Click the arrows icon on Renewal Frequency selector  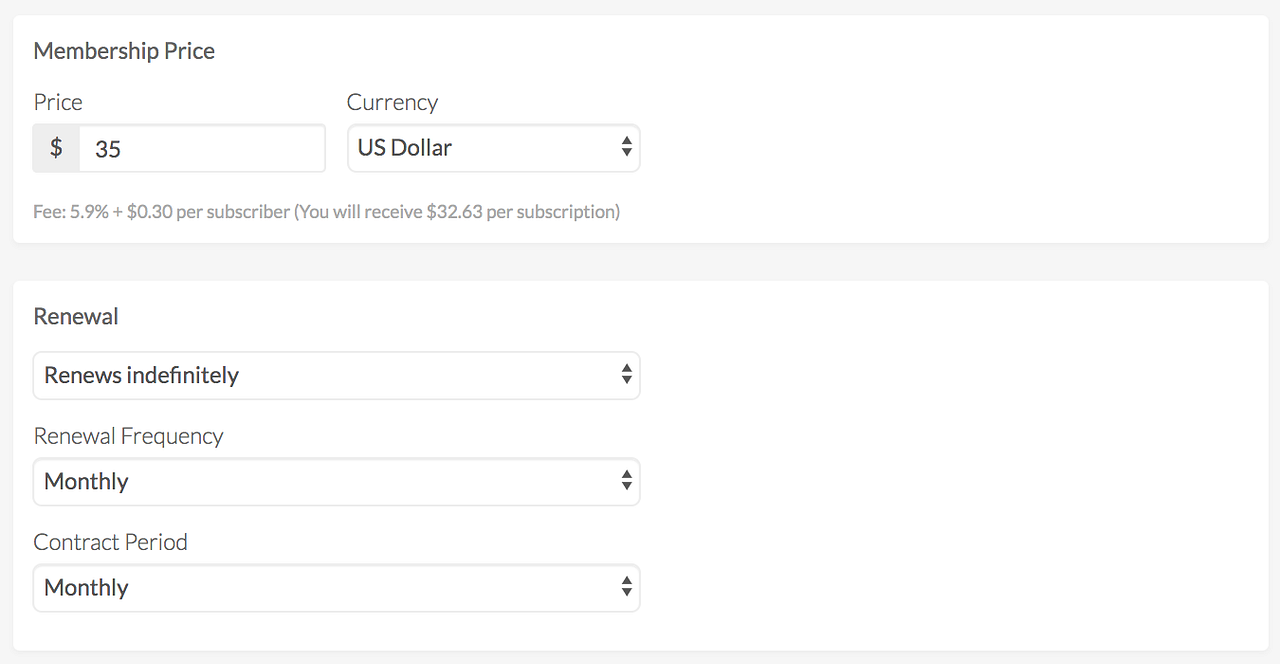pos(626,482)
